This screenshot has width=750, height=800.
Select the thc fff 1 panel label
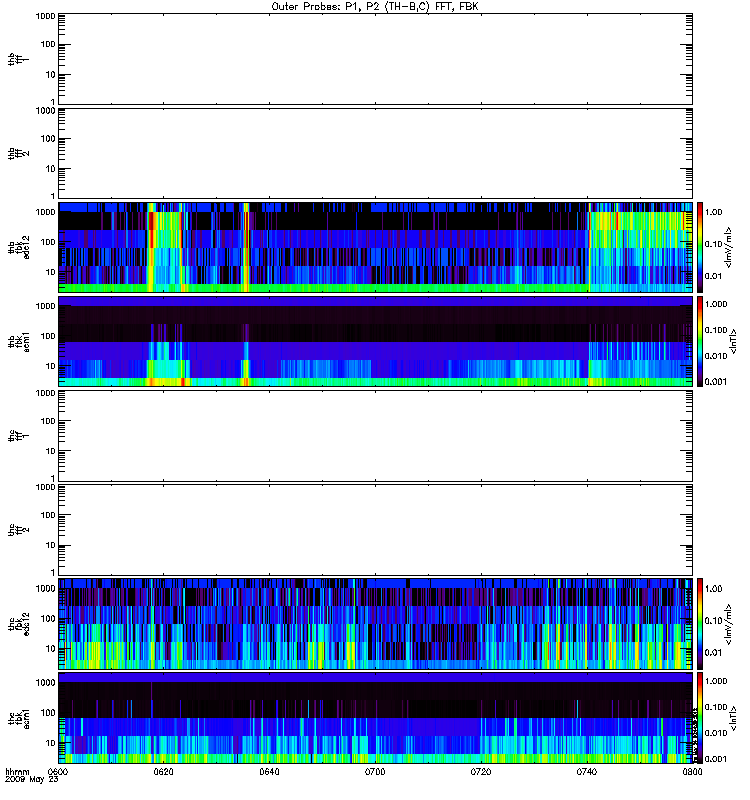(x=18, y=436)
